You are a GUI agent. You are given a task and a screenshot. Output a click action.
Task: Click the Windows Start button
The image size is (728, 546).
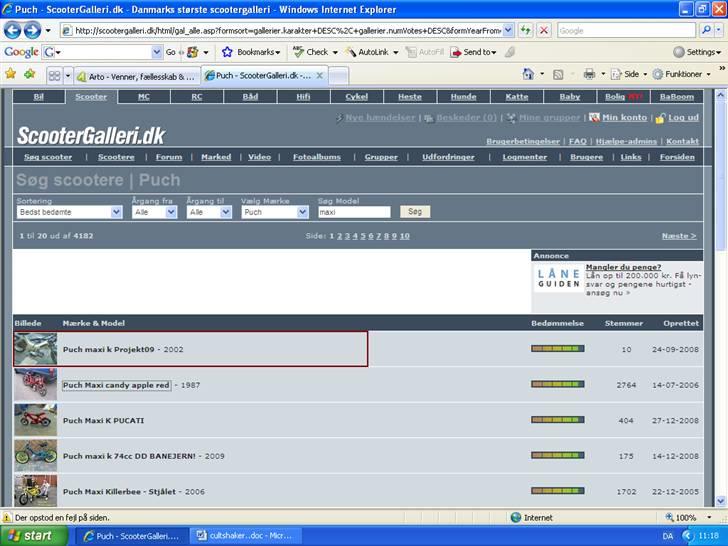coord(38,536)
